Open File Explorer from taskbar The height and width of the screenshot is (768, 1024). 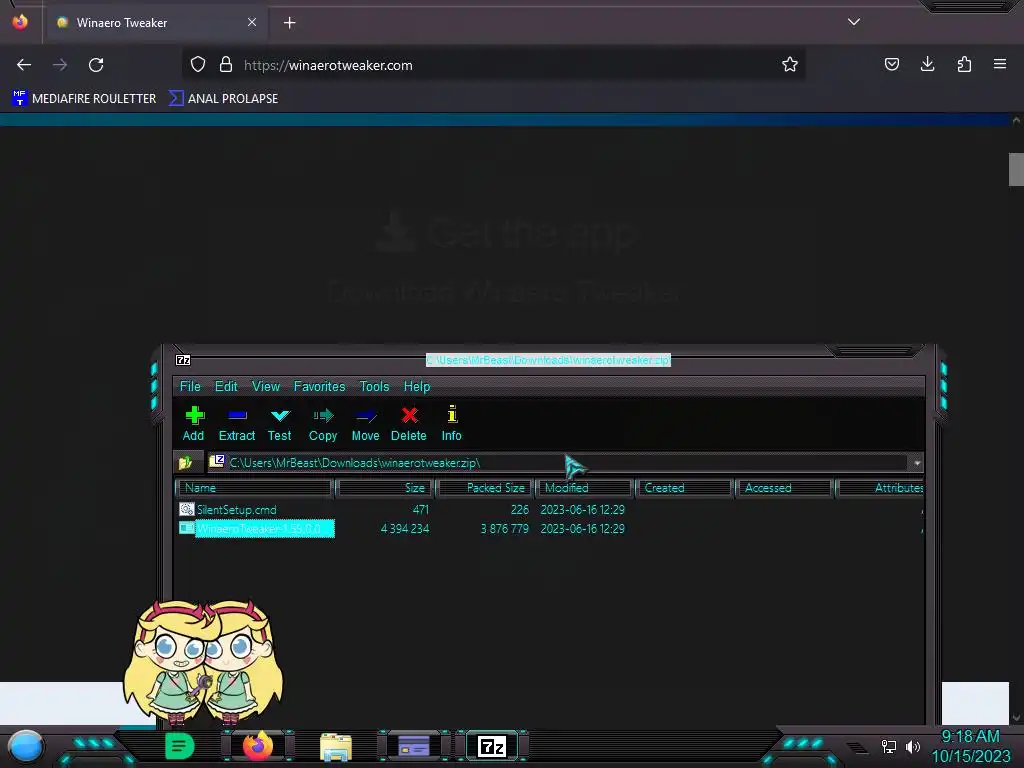336,746
